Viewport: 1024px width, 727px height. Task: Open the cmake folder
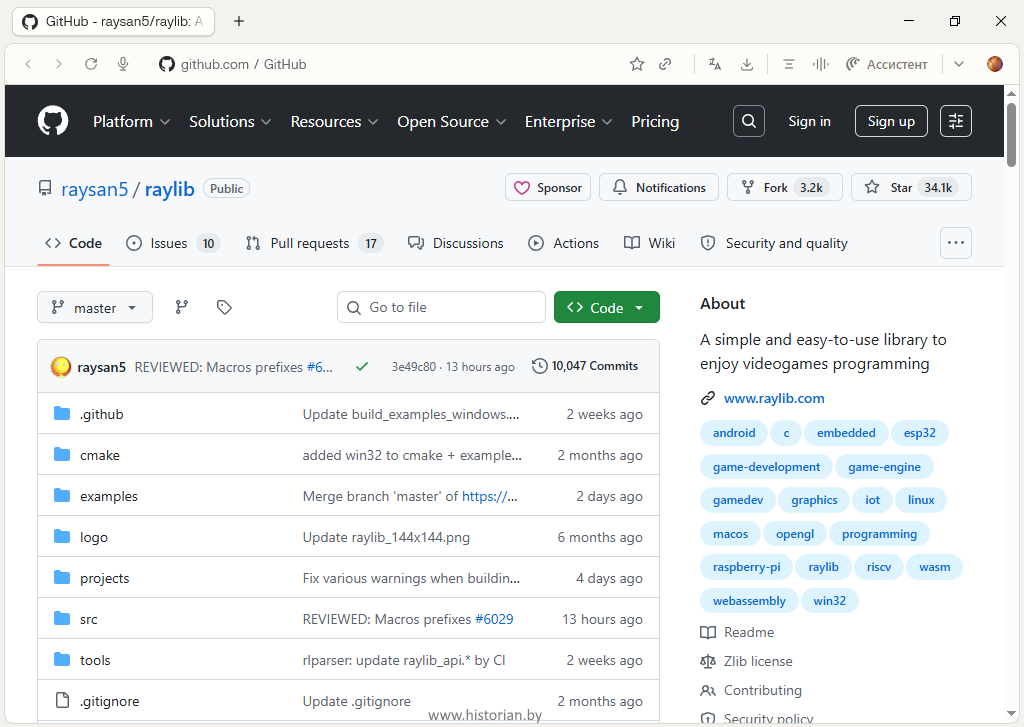click(100, 455)
